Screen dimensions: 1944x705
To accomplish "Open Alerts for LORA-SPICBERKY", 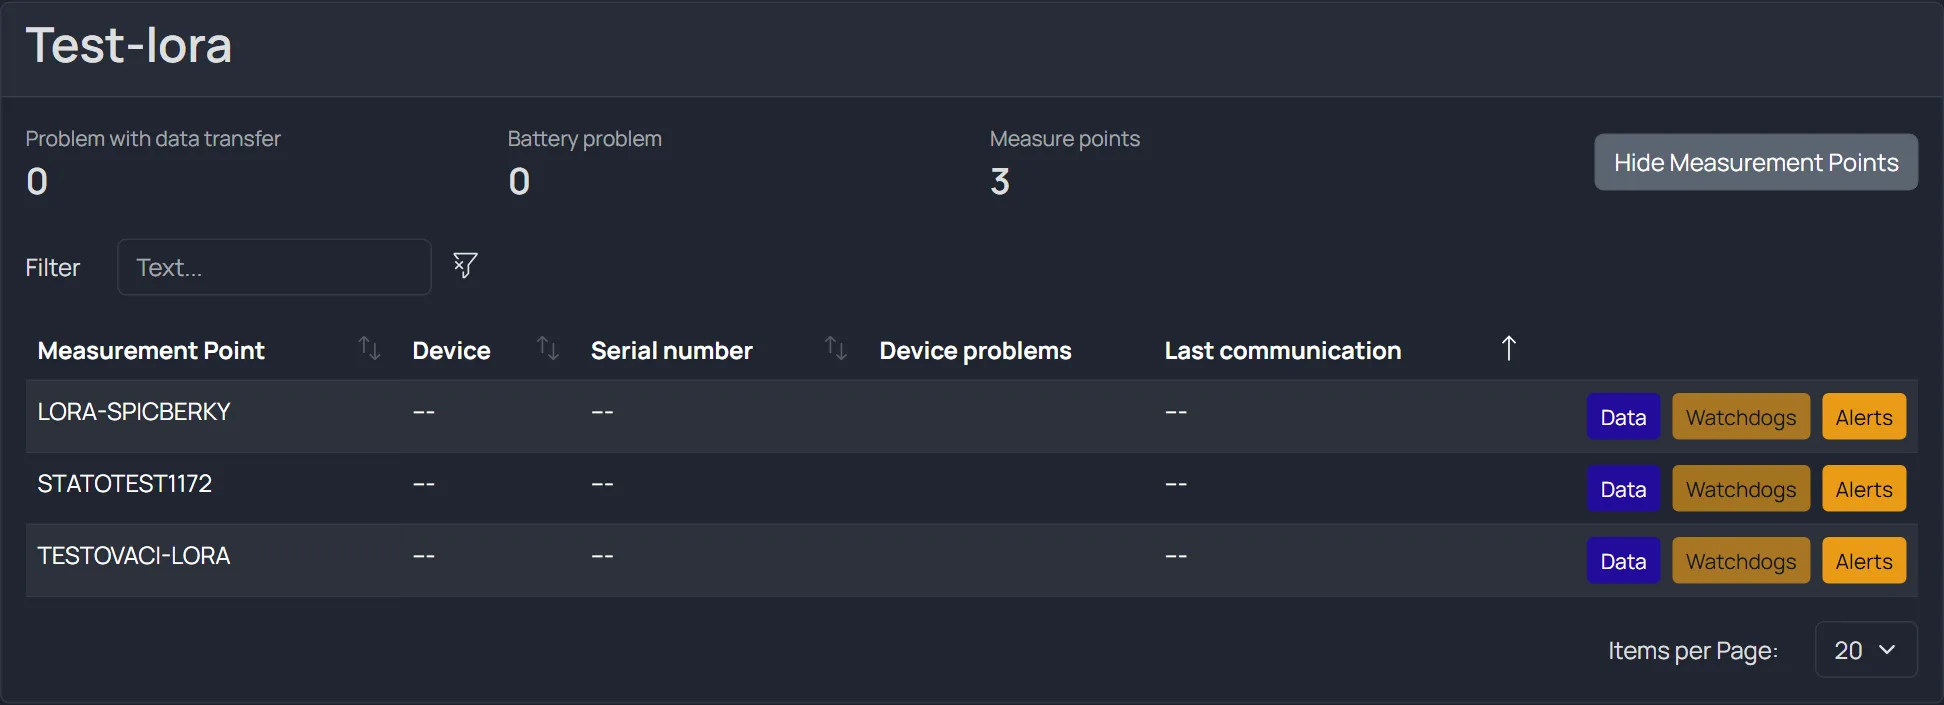I will click(x=1864, y=417).
